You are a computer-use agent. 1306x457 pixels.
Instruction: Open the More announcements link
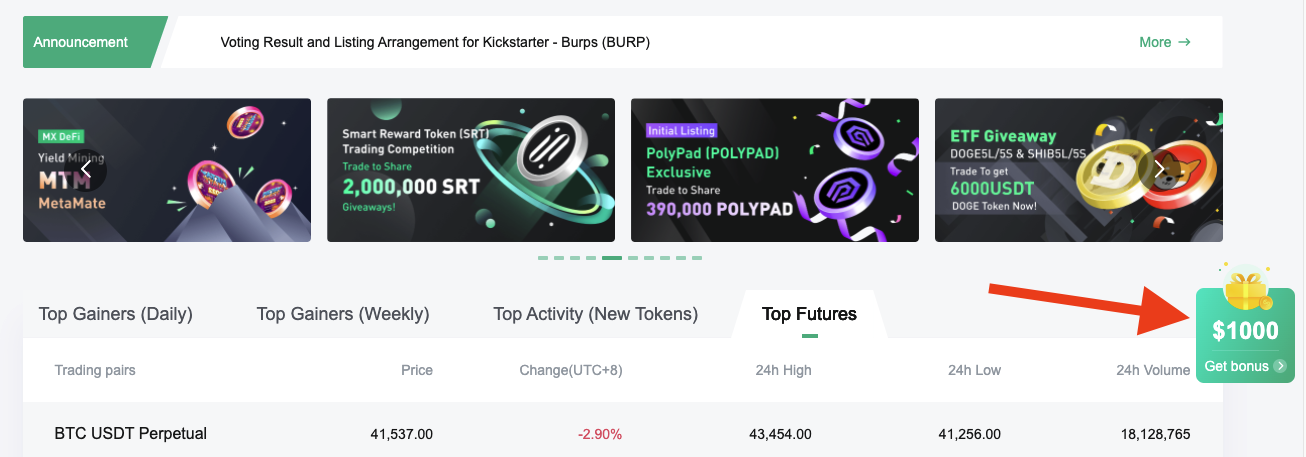1155,42
